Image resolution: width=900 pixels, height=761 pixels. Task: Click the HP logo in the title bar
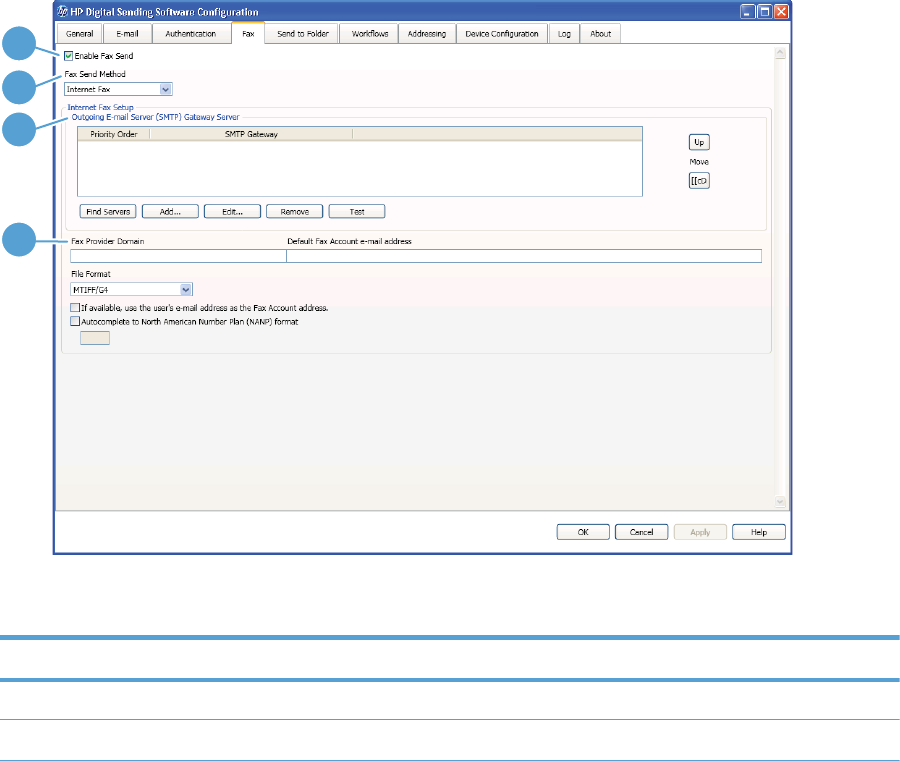pos(63,11)
